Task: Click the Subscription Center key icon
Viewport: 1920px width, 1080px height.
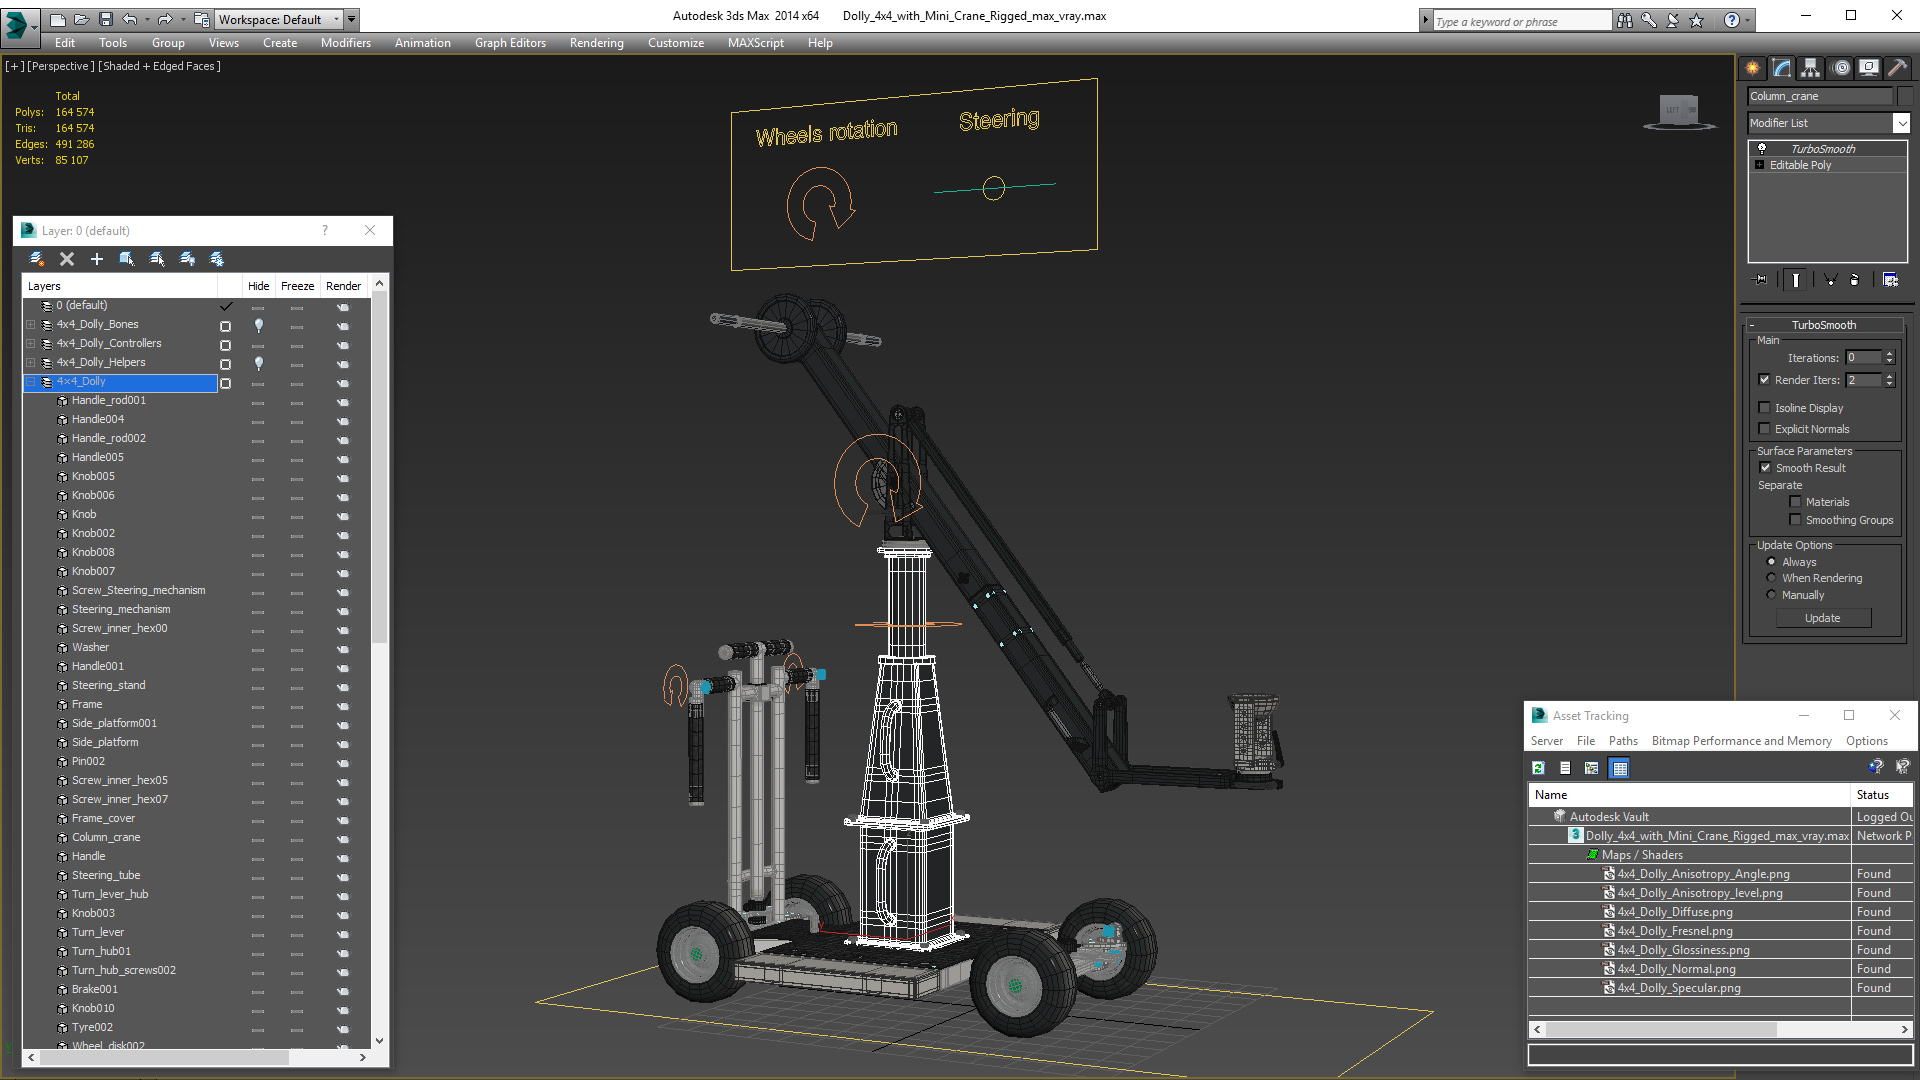Action: coord(1648,20)
